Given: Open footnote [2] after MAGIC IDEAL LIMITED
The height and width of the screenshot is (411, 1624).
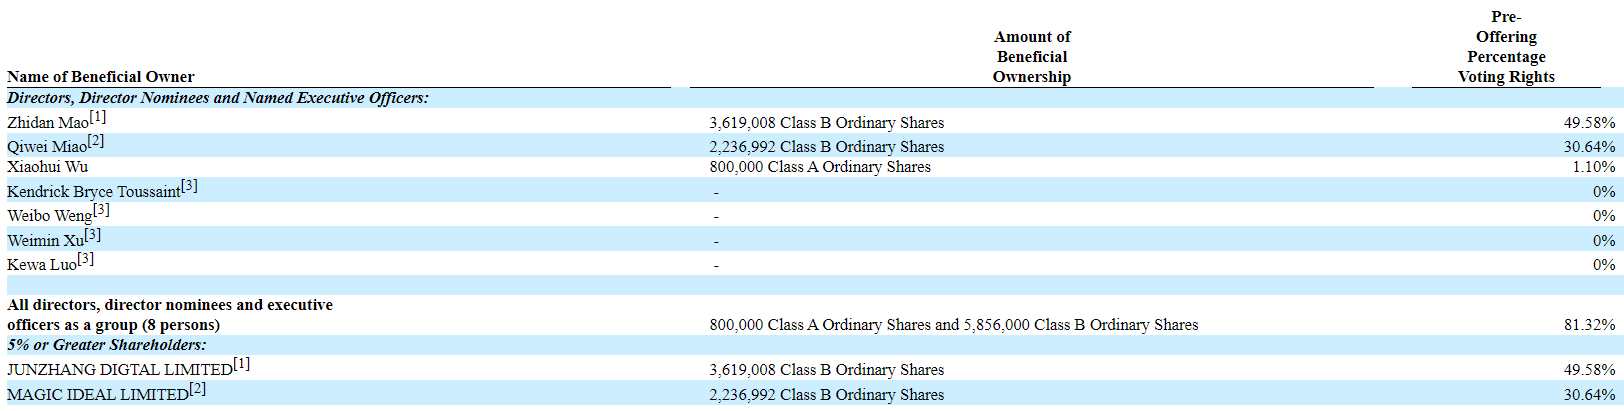Looking at the screenshot, I should [197, 389].
